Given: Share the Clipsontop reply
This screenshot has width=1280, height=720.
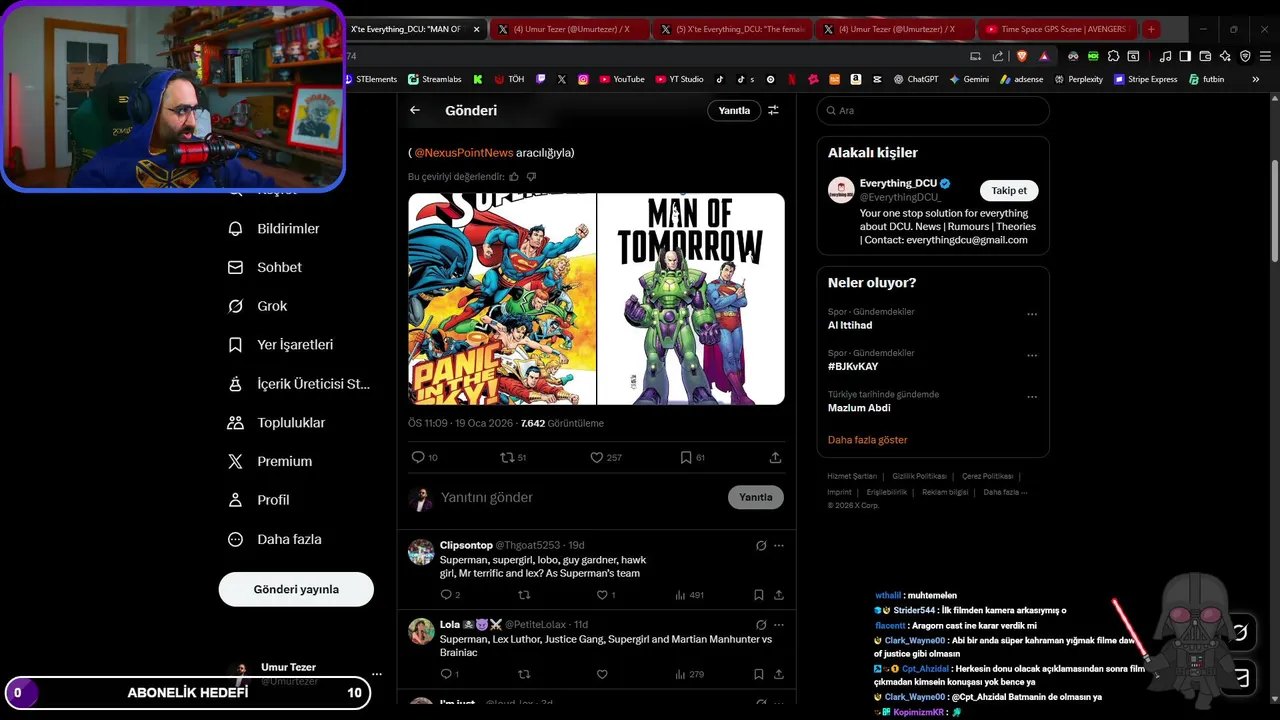Looking at the screenshot, I should [x=779, y=595].
